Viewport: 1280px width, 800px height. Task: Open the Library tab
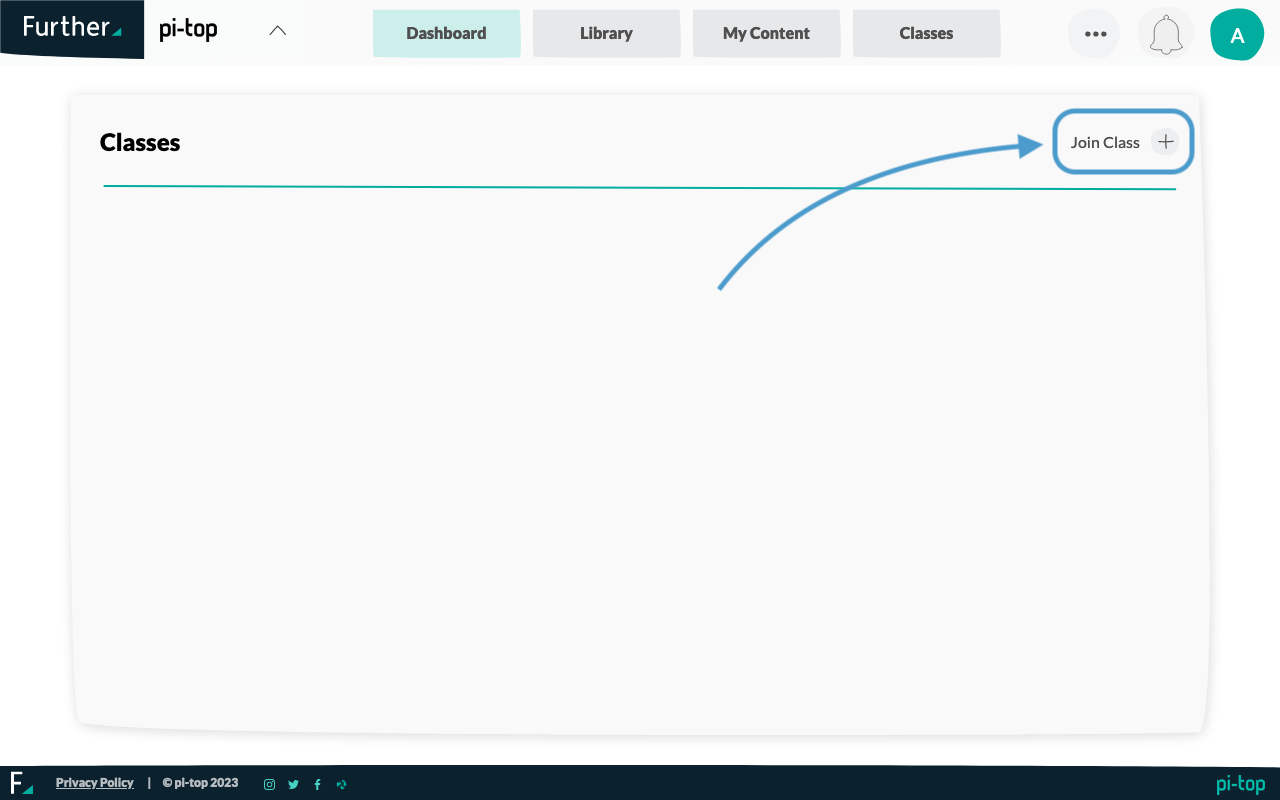pyautogui.click(x=606, y=33)
